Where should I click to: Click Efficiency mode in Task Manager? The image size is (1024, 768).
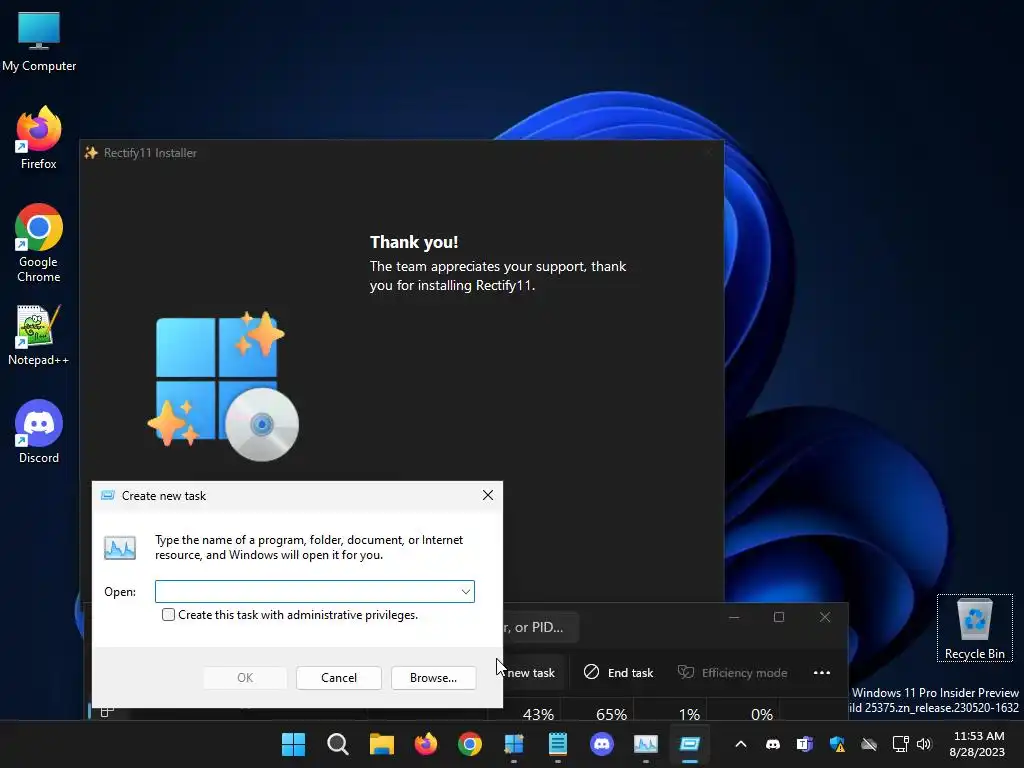[732, 673]
